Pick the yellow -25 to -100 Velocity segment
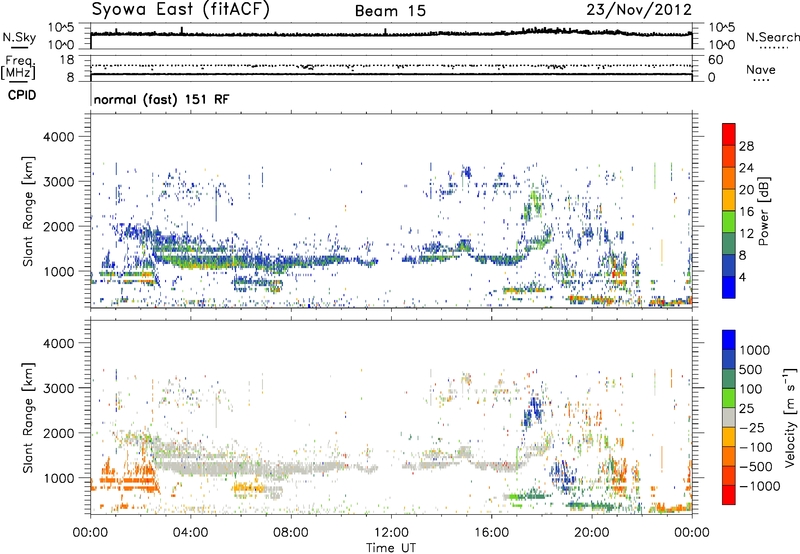Screen dimensions: 800x554 coord(729,437)
